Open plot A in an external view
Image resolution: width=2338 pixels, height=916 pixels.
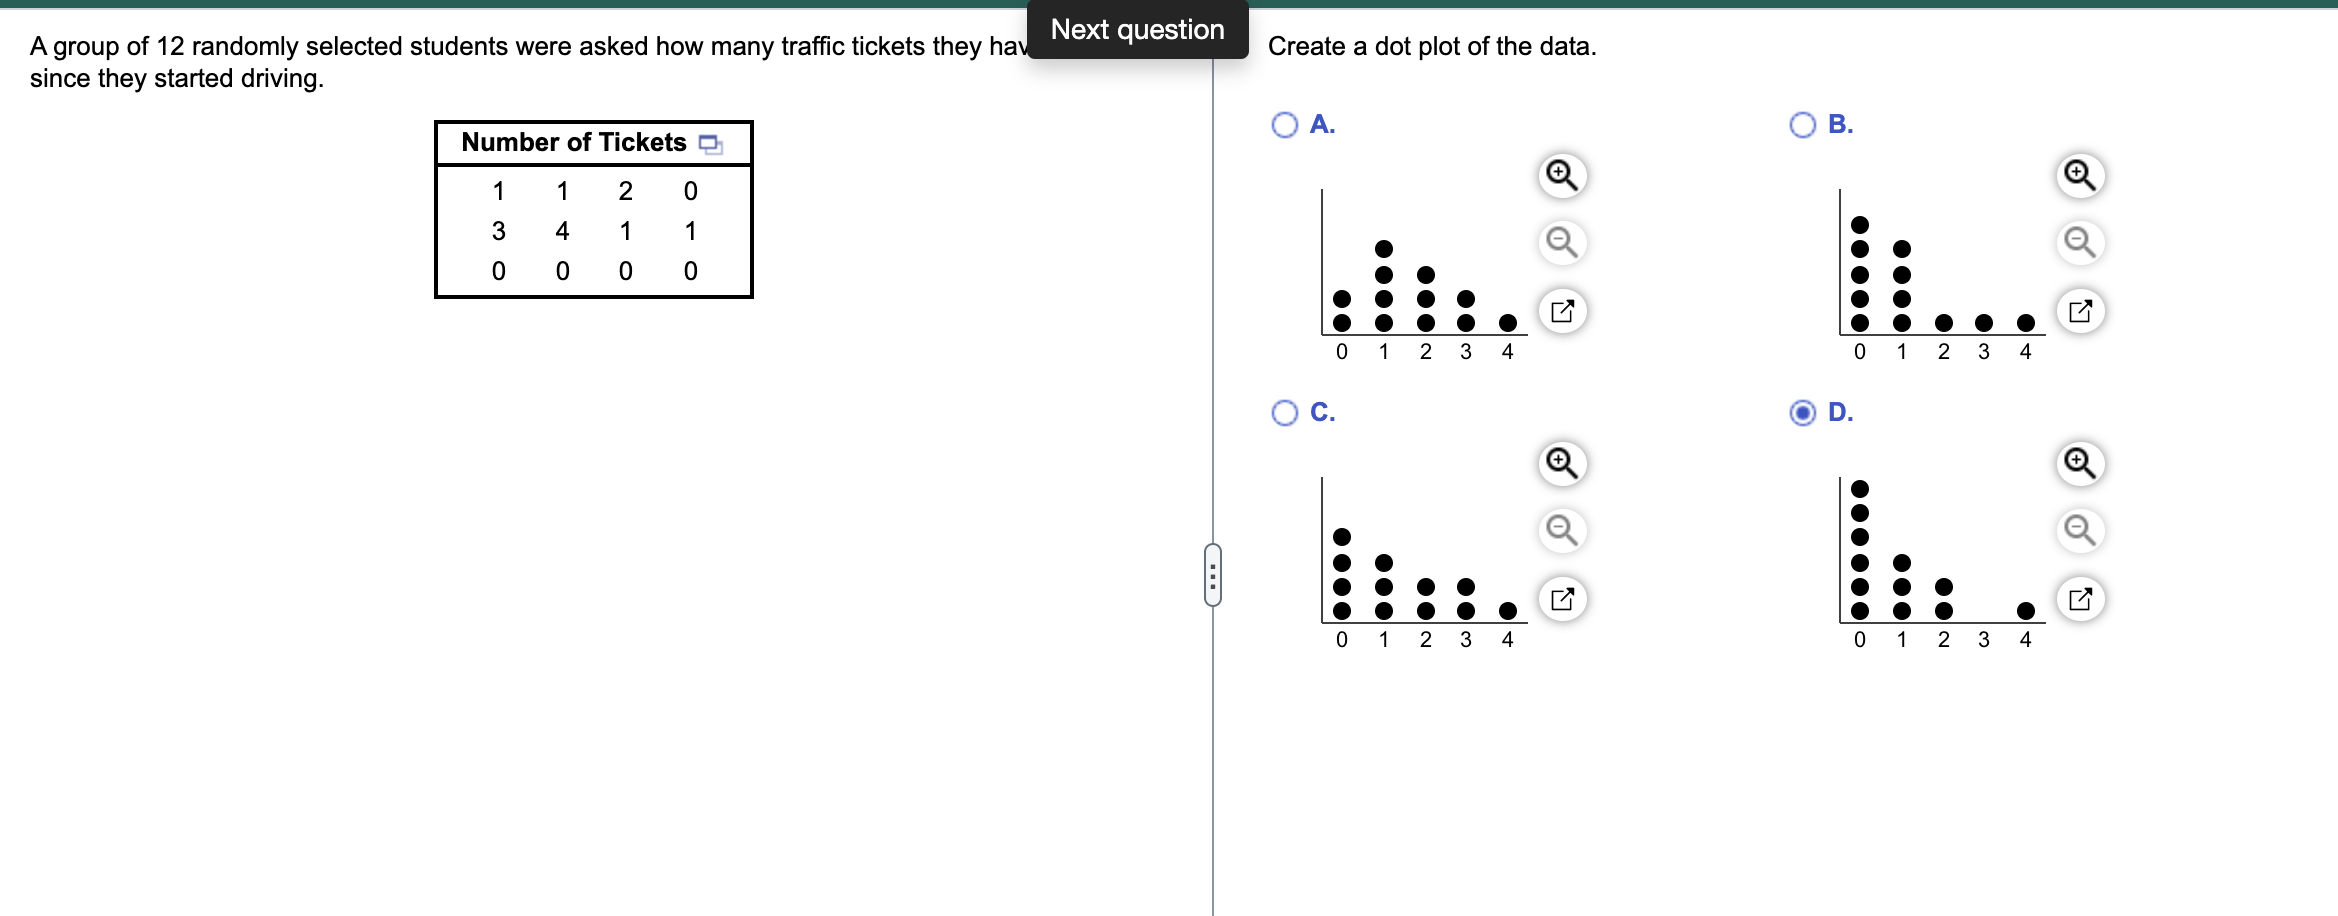(x=1561, y=310)
